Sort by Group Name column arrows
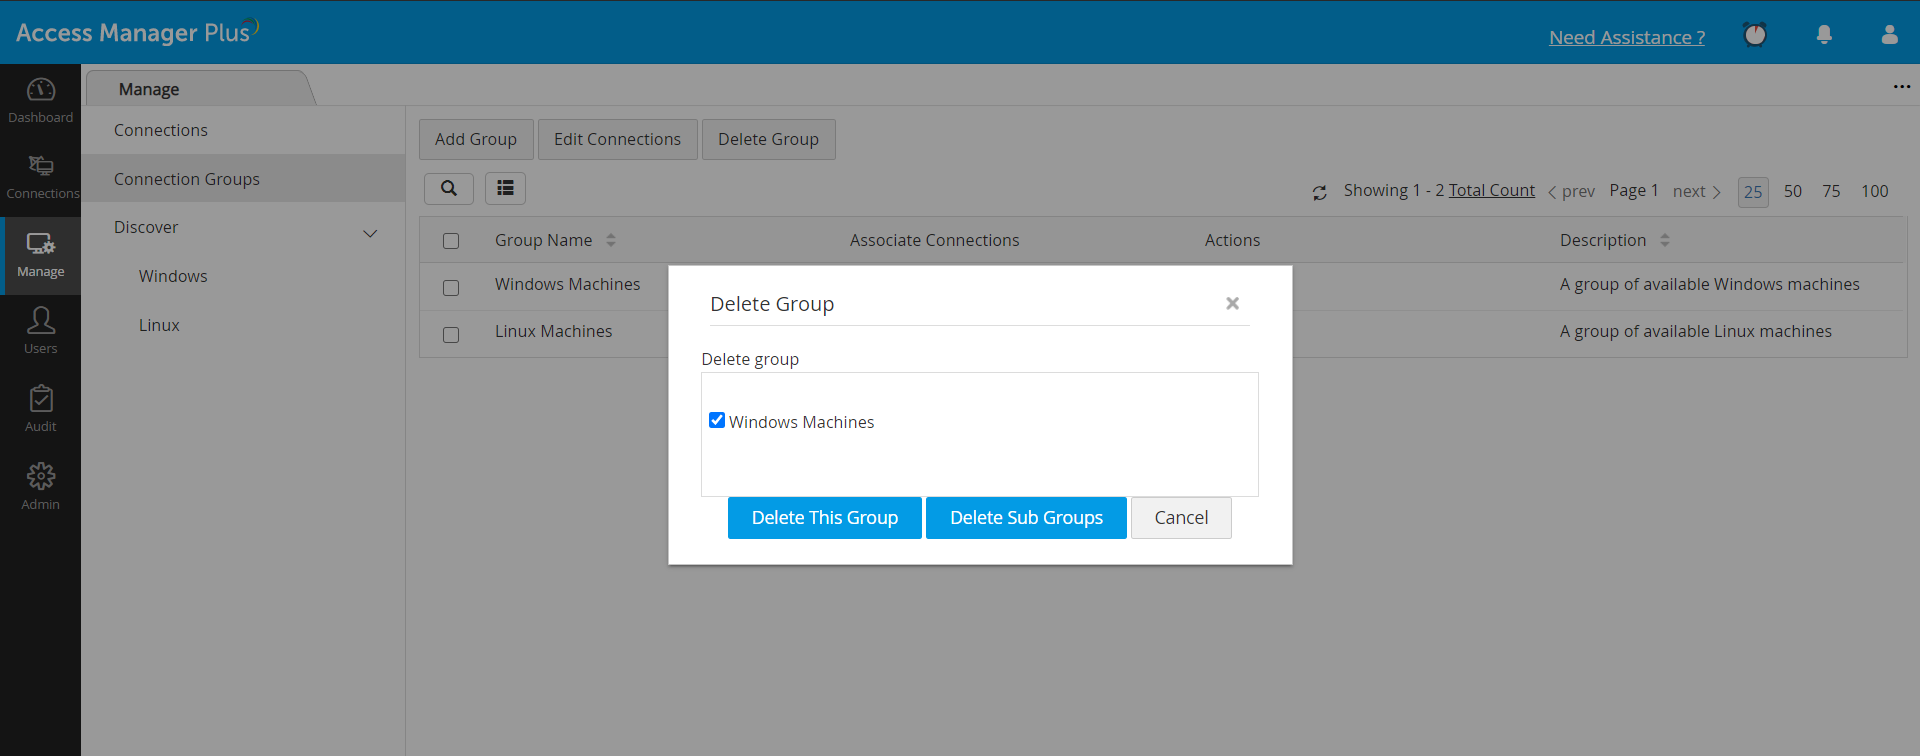Screen dimensions: 1920x756 [611, 240]
